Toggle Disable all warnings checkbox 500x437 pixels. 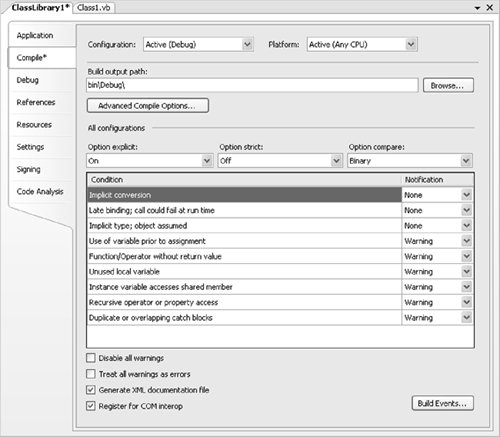(x=91, y=358)
